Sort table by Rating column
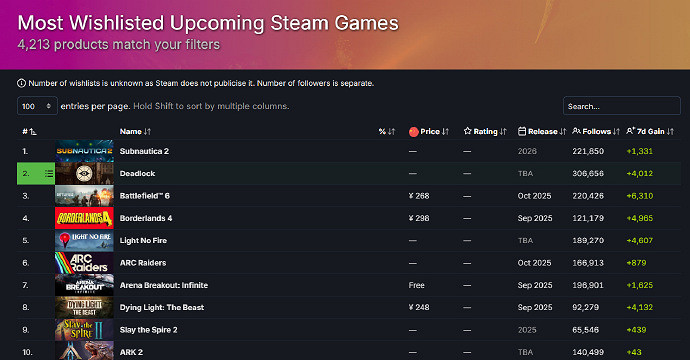The image size is (690, 360). (x=485, y=132)
